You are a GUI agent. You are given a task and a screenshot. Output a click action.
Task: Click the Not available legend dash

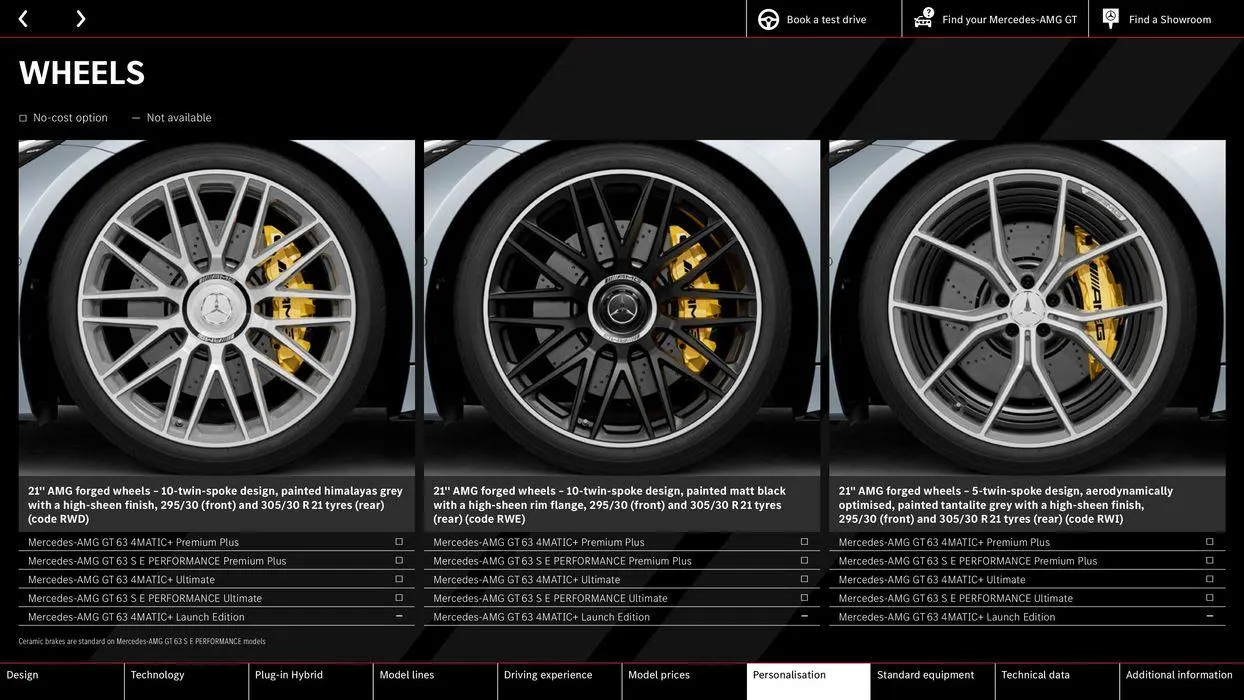(x=136, y=118)
